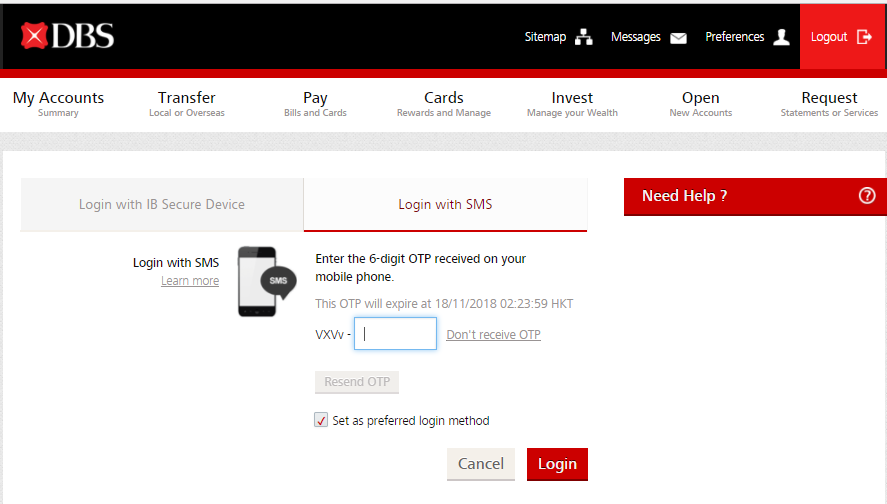Open the My Accounts menu

pos(58,103)
